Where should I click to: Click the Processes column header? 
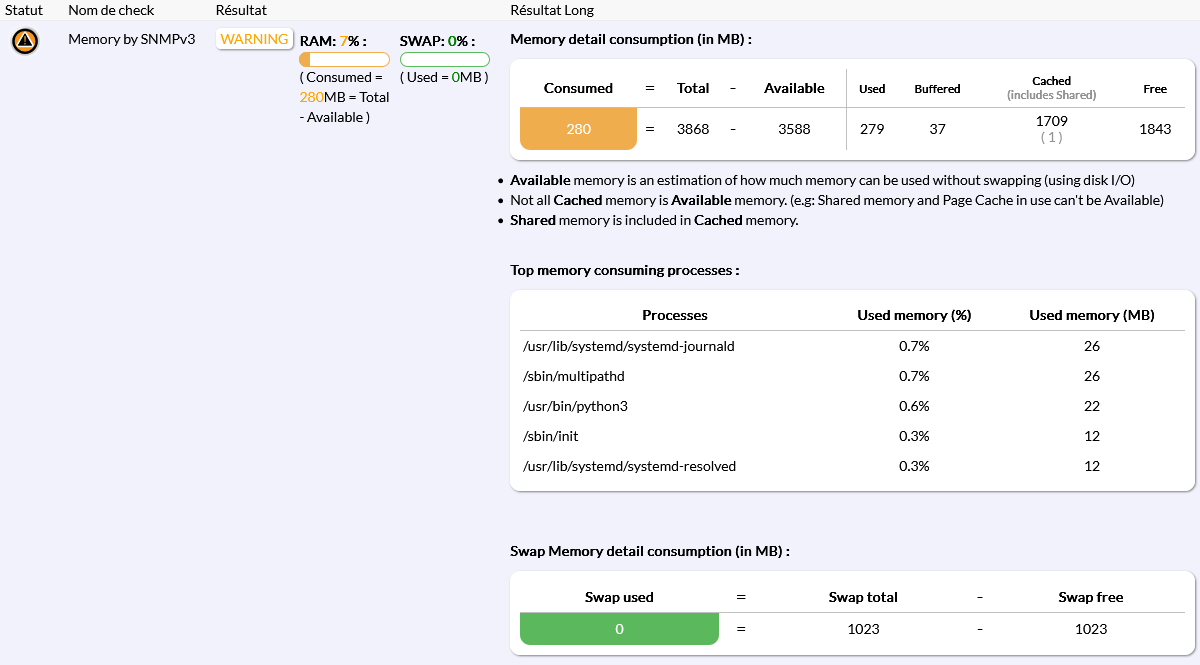674,315
